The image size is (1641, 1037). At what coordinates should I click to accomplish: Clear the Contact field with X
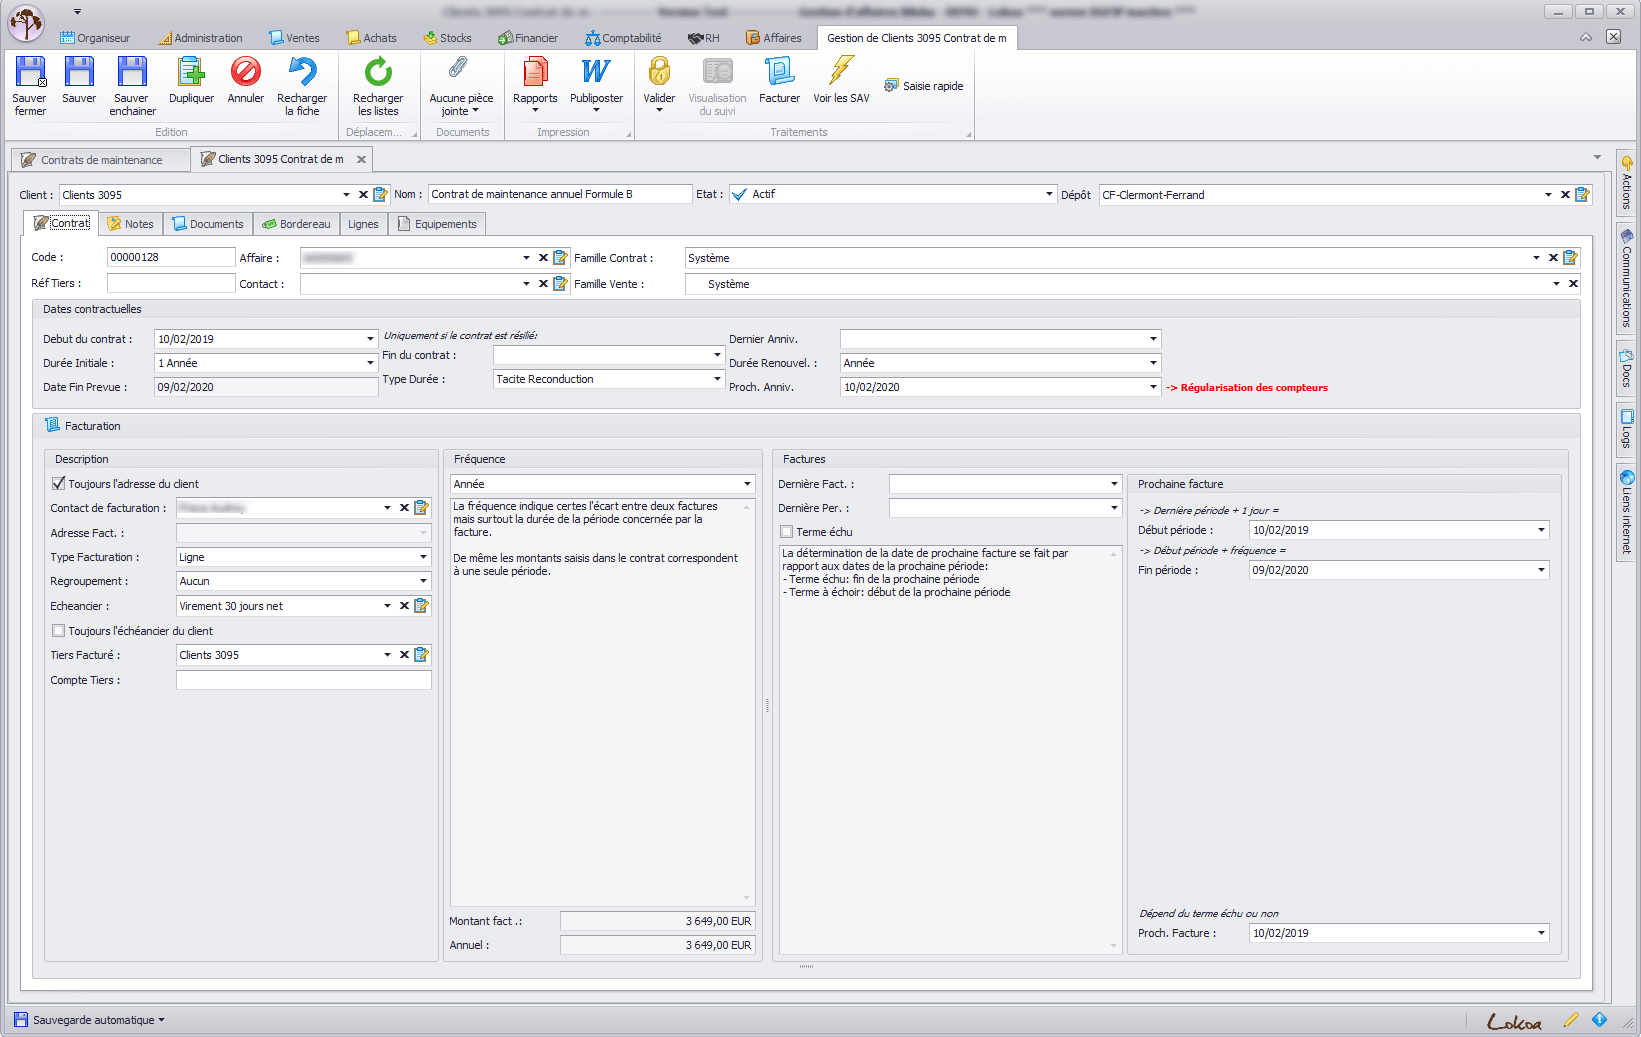[x=543, y=284]
